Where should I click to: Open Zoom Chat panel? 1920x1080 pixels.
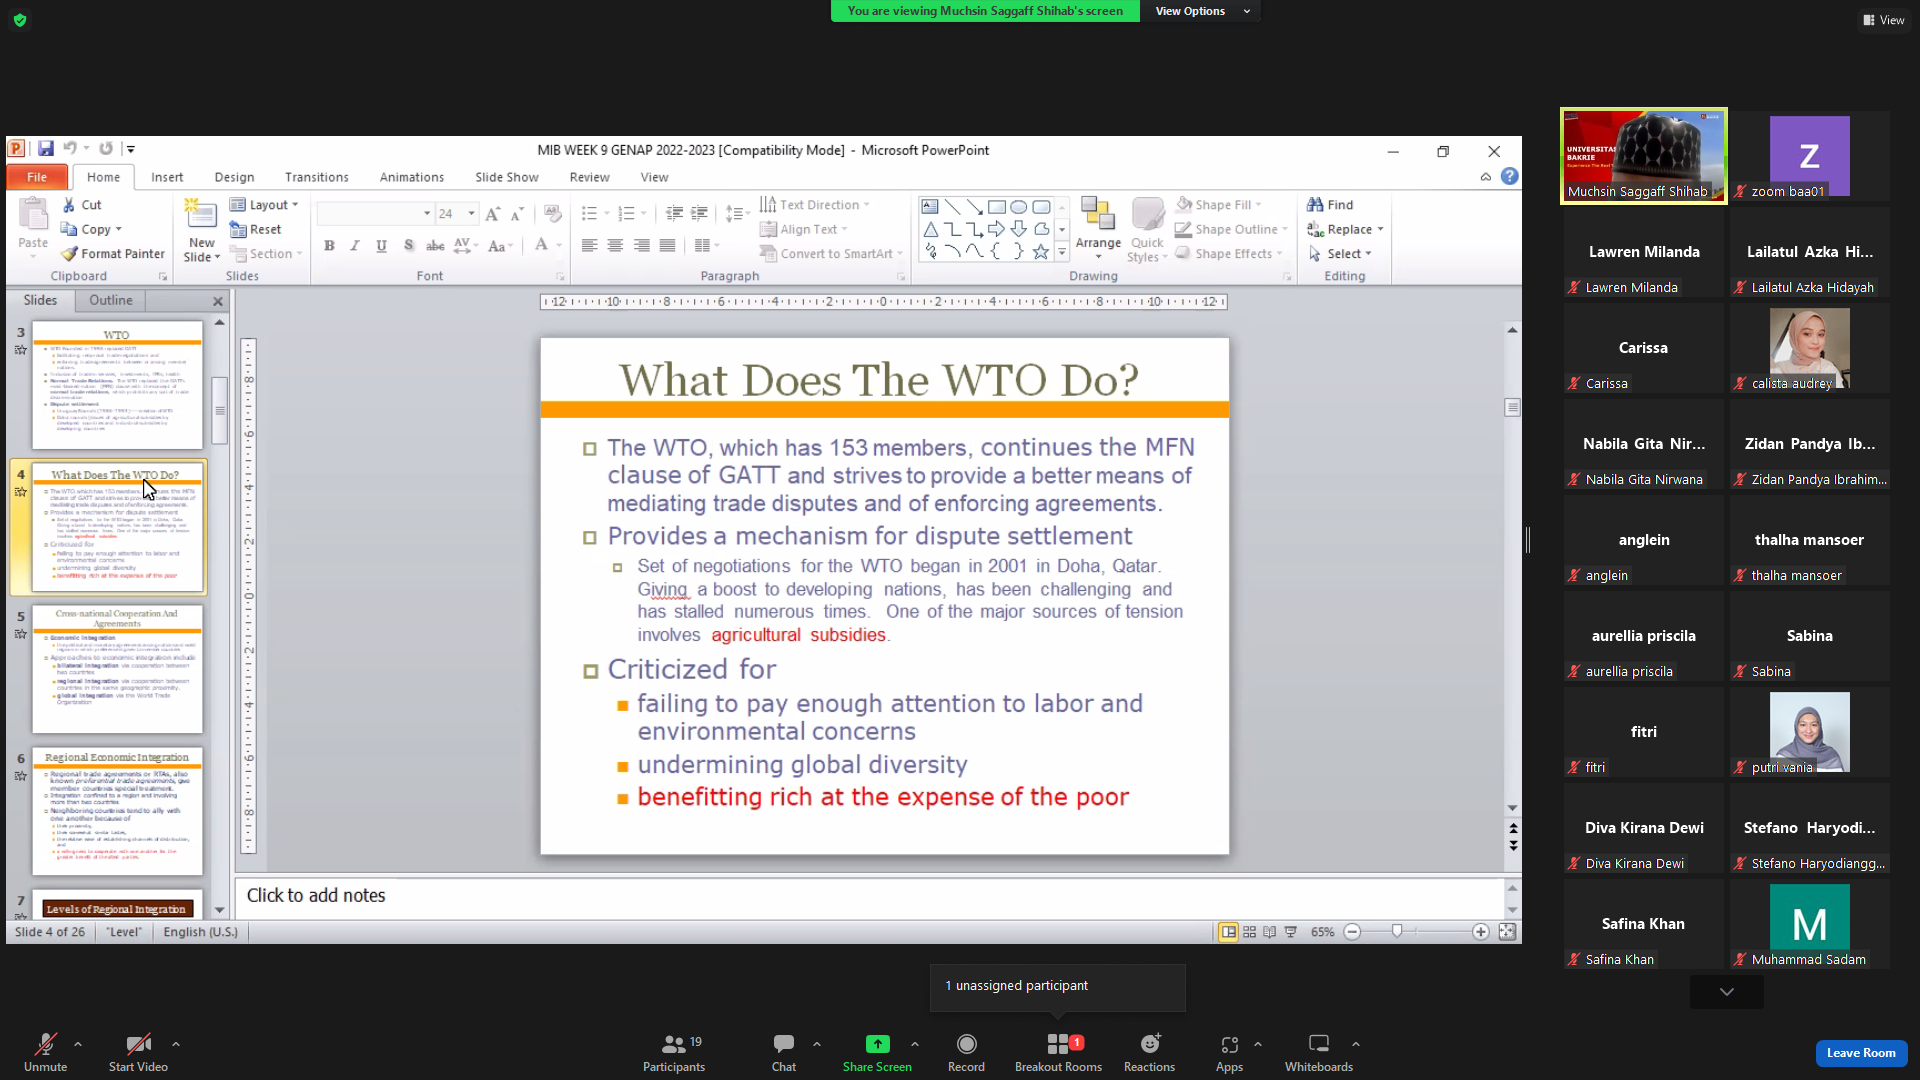[x=784, y=1053]
